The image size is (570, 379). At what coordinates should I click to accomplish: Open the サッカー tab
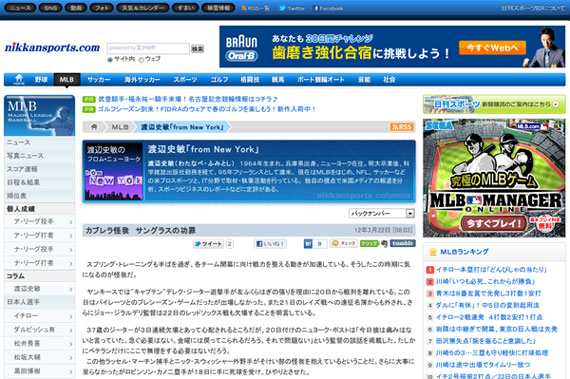point(99,80)
